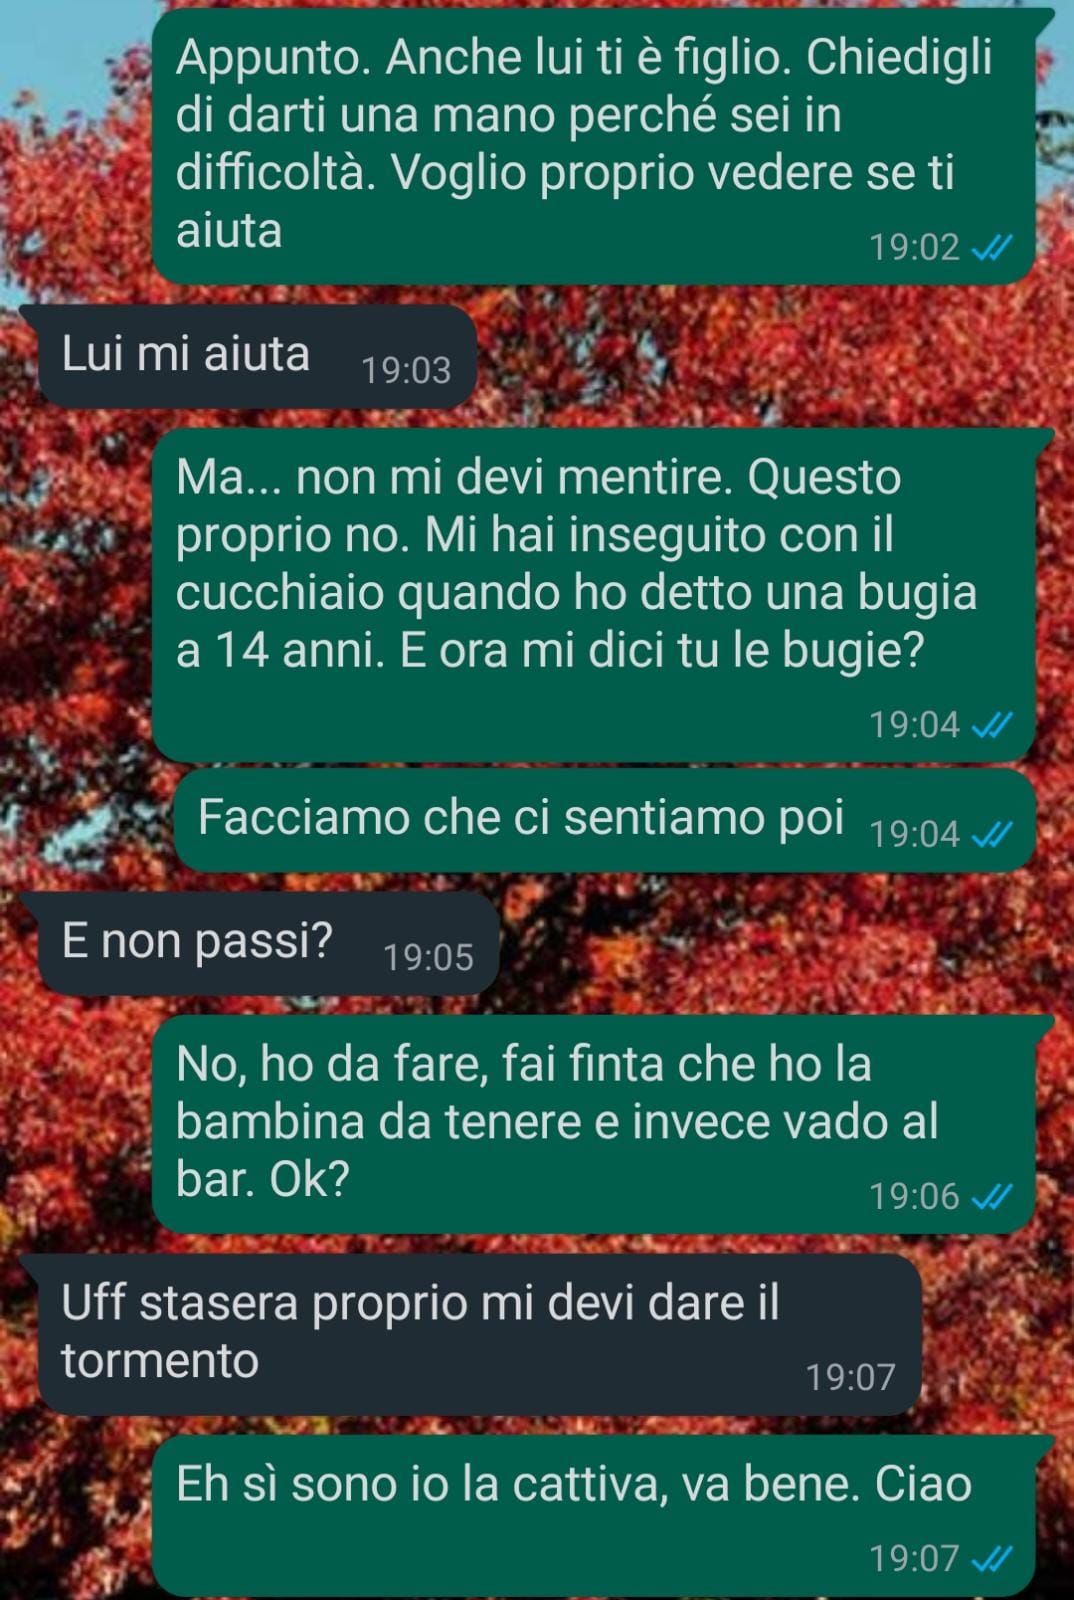Tap blue checkmarks on 'Facciamo che ci sentiamo poi'
Image resolution: width=1074 pixels, height=1600 pixels.
(992, 833)
